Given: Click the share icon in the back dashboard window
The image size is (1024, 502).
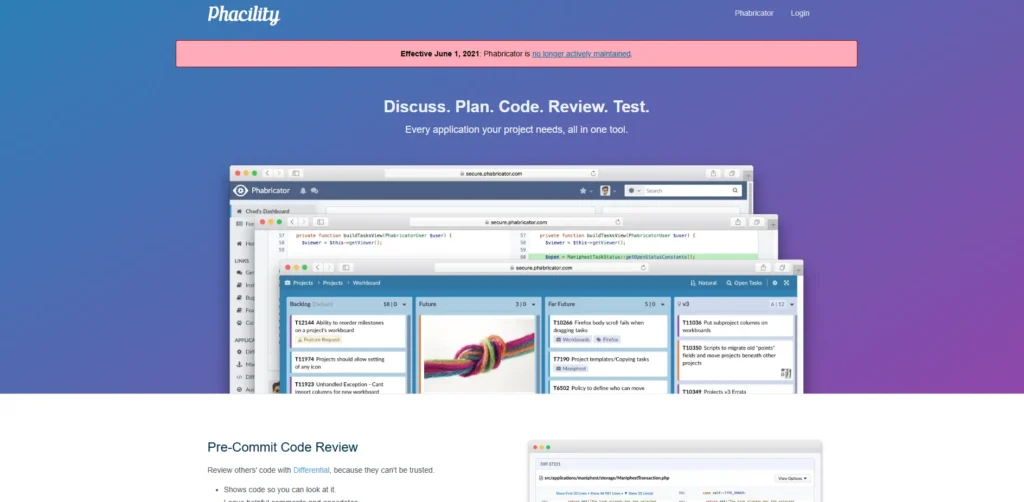Looking at the screenshot, I should click(x=713, y=173).
